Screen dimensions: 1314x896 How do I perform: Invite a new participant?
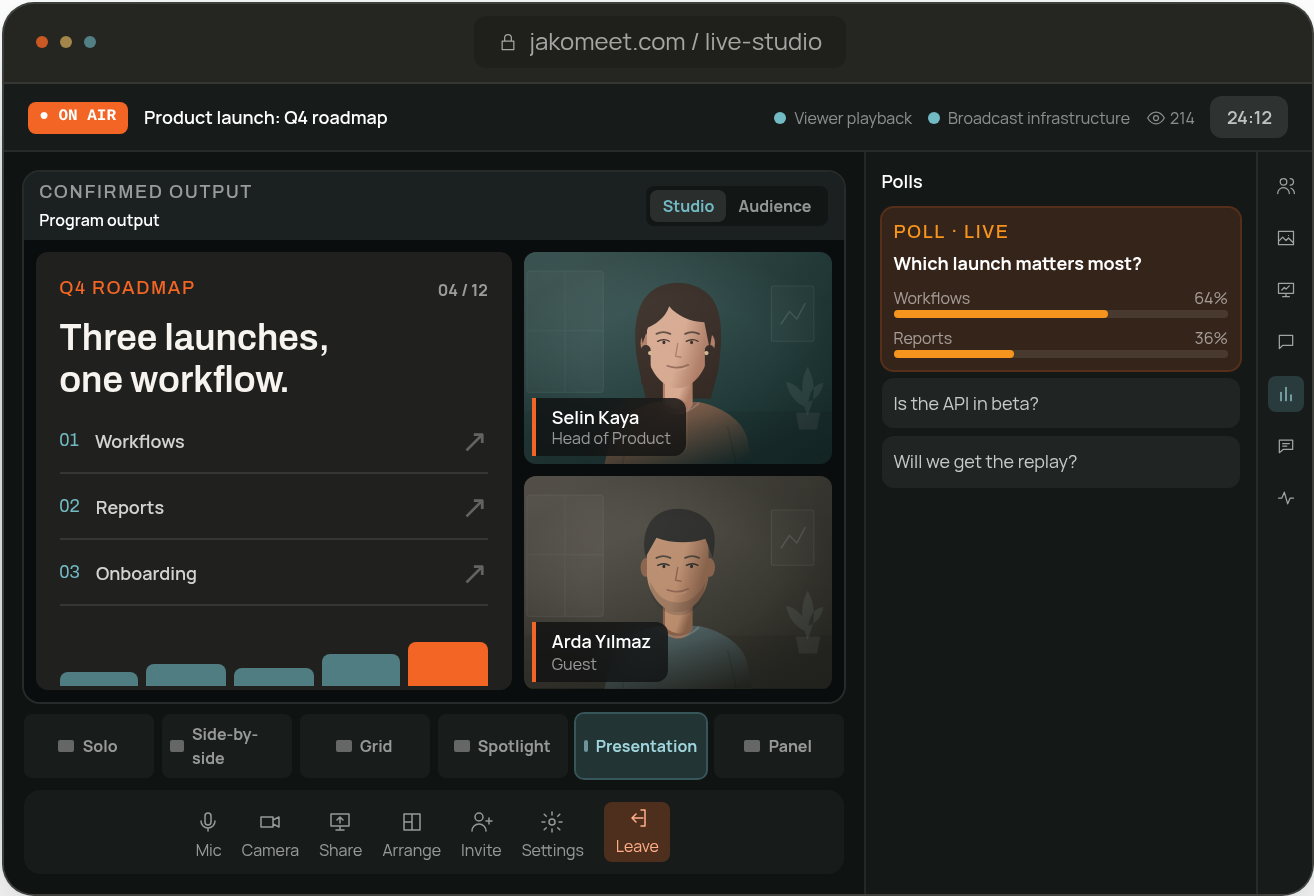pyautogui.click(x=481, y=834)
